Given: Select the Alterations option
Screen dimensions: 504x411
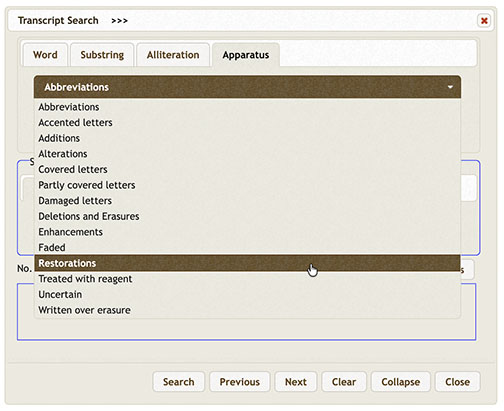Looking at the screenshot, I should 247,154.
